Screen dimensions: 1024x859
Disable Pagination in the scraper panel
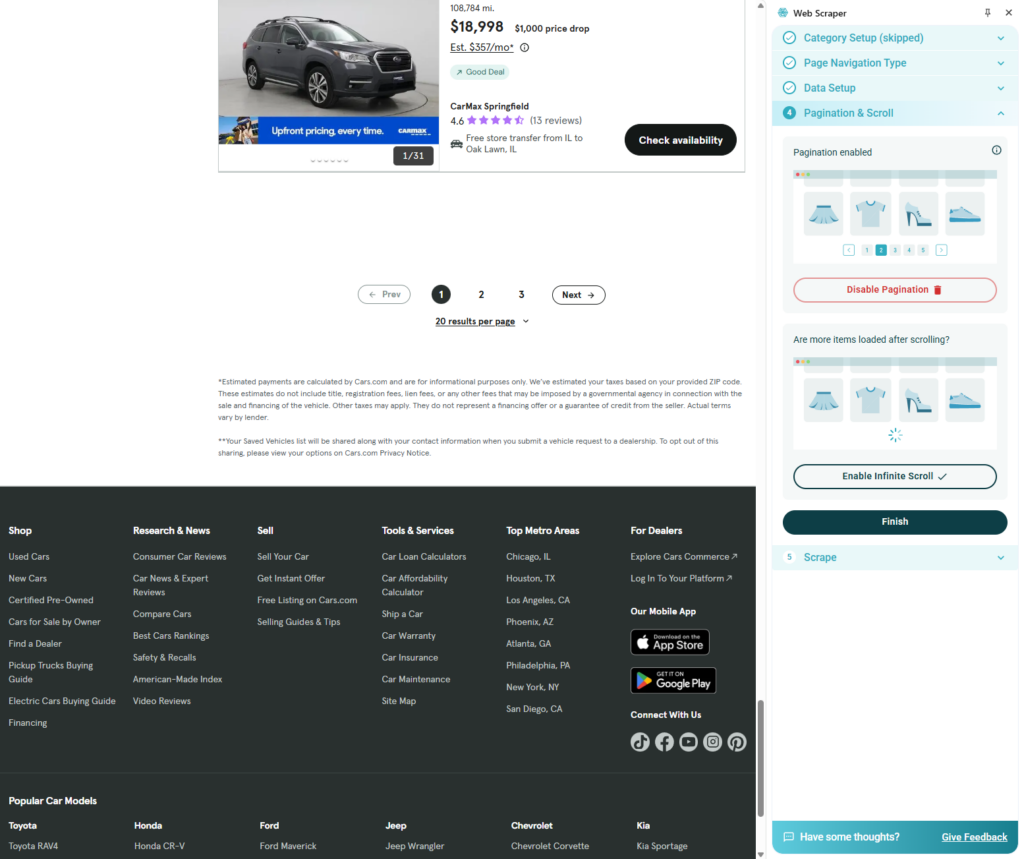tap(894, 290)
